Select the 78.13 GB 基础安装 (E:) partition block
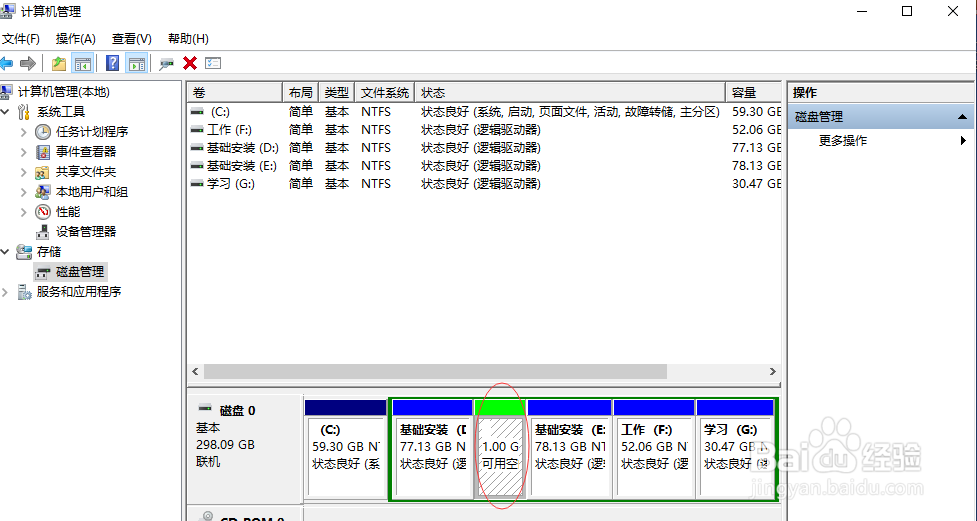 point(570,449)
